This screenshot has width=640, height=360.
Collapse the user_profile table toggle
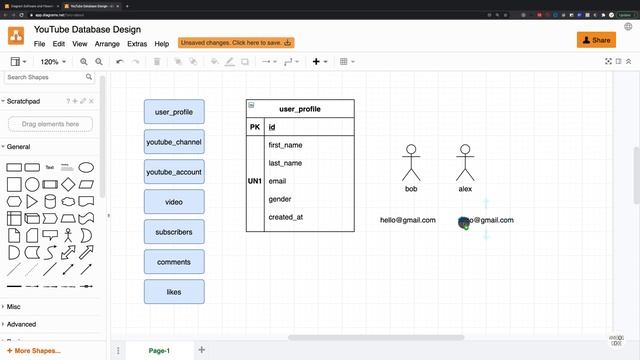click(251, 105)
